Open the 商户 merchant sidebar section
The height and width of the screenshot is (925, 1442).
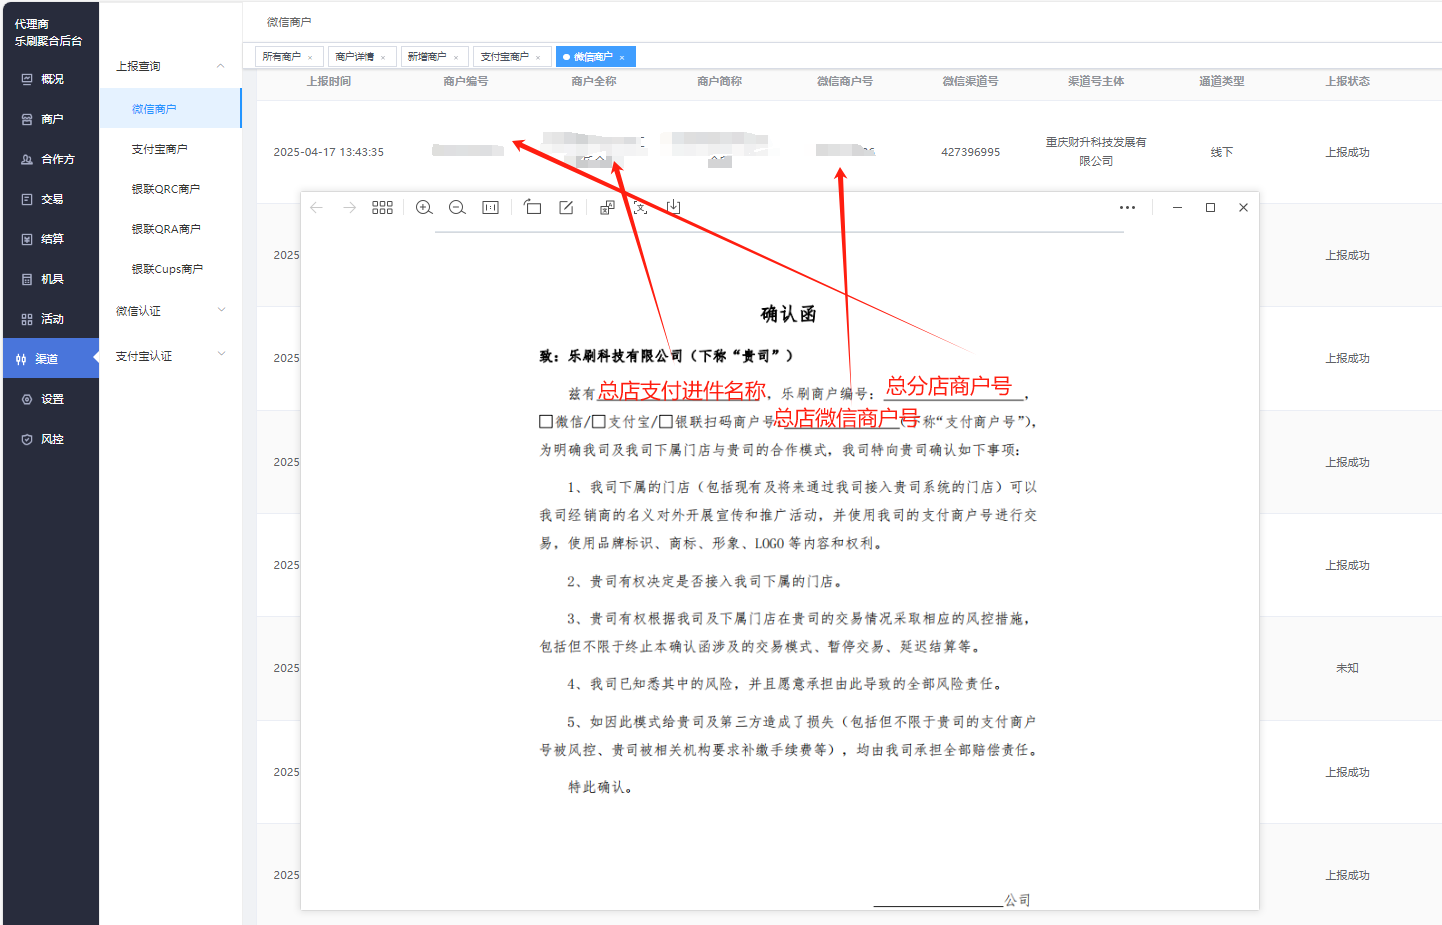pos(51,119)
